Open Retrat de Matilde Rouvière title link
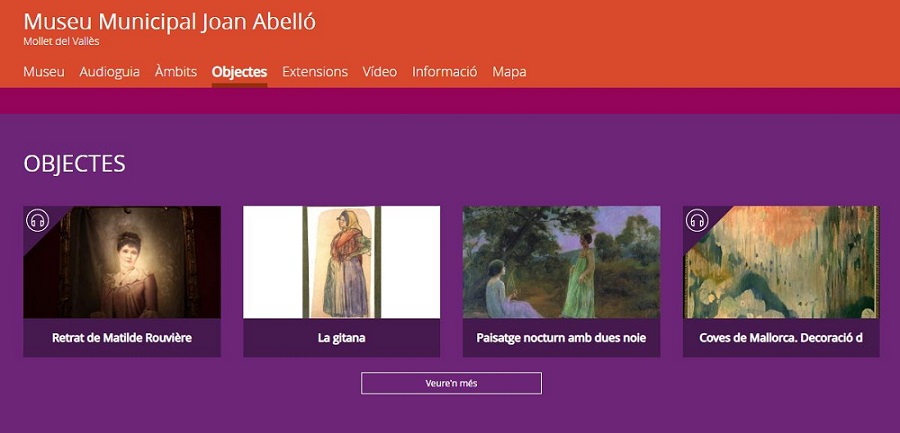 pyautogui.click(x=122, y=338)
